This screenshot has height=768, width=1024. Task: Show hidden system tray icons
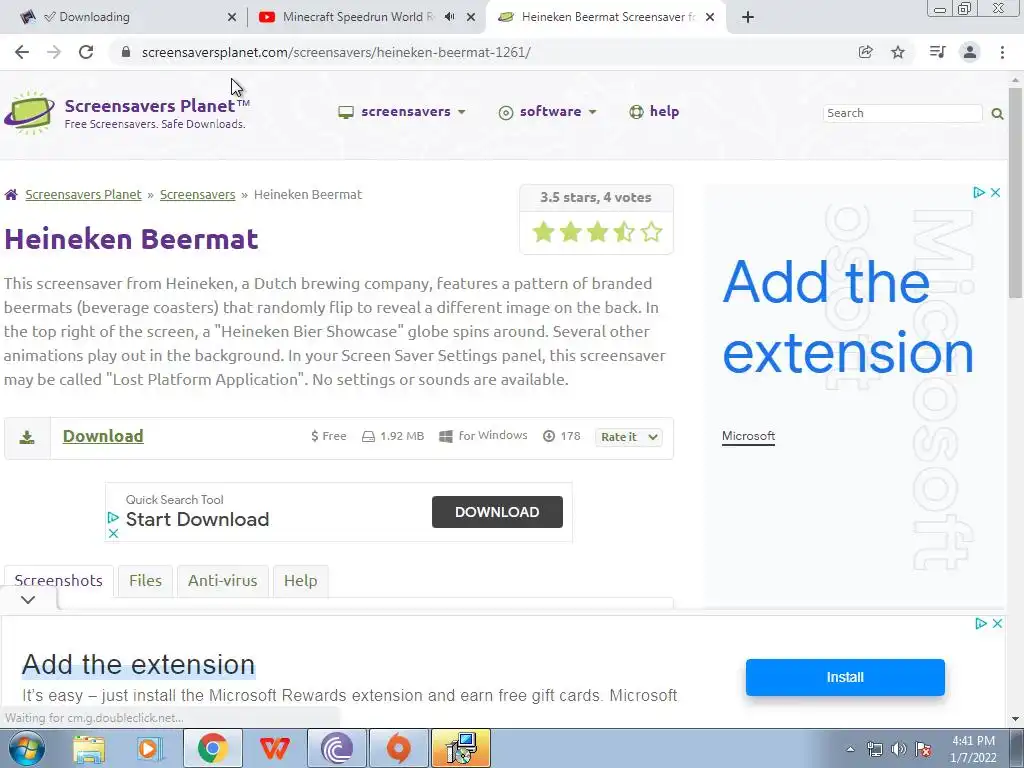(850, 749)
